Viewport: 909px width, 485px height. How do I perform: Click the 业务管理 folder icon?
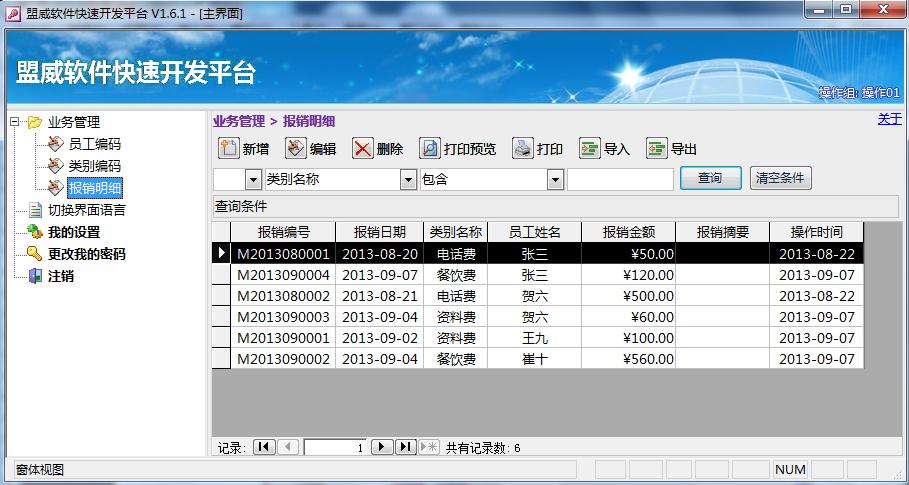pyautogui.click(x=35, y=122)
